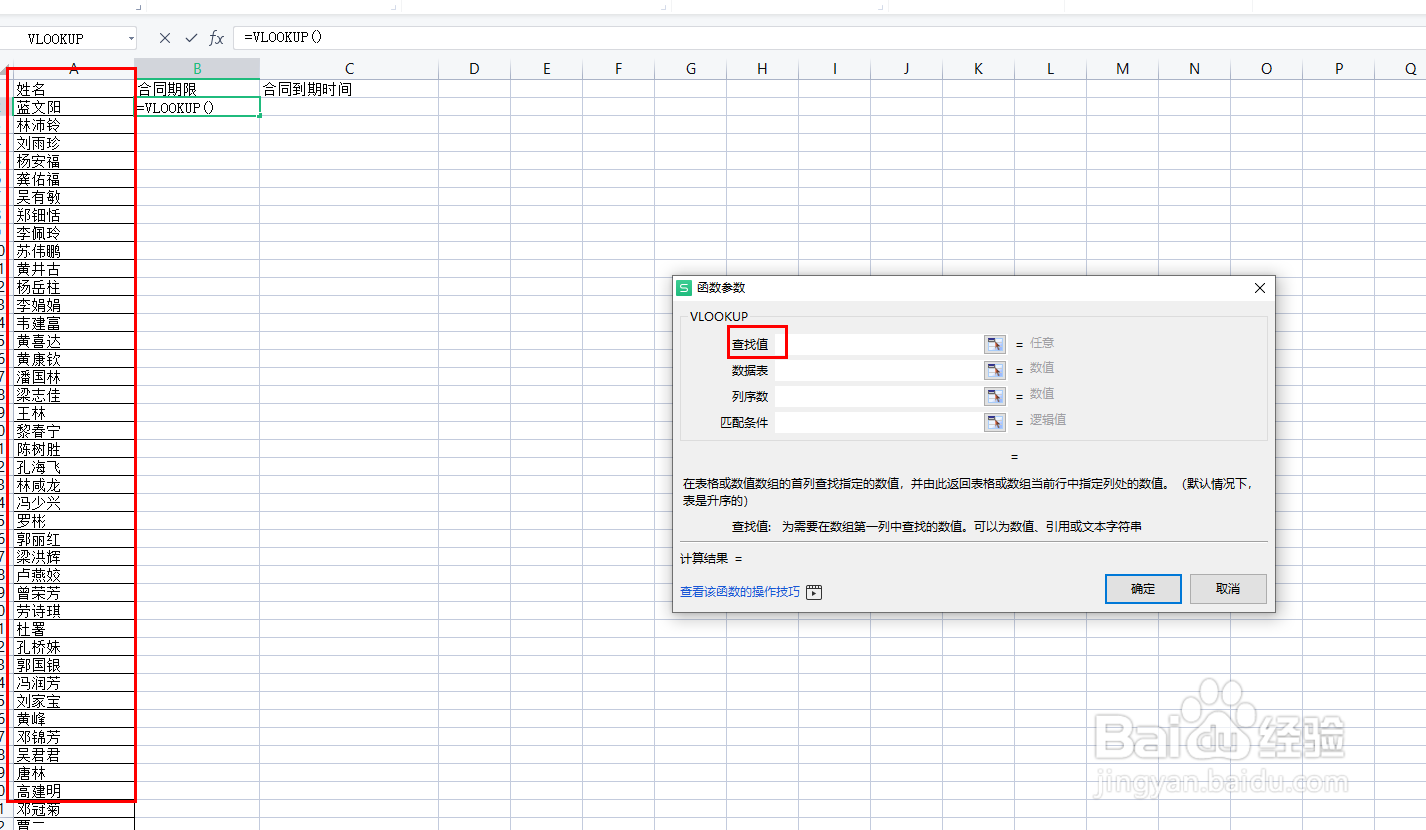Select the cell with name 罗彬

(73, 521)
